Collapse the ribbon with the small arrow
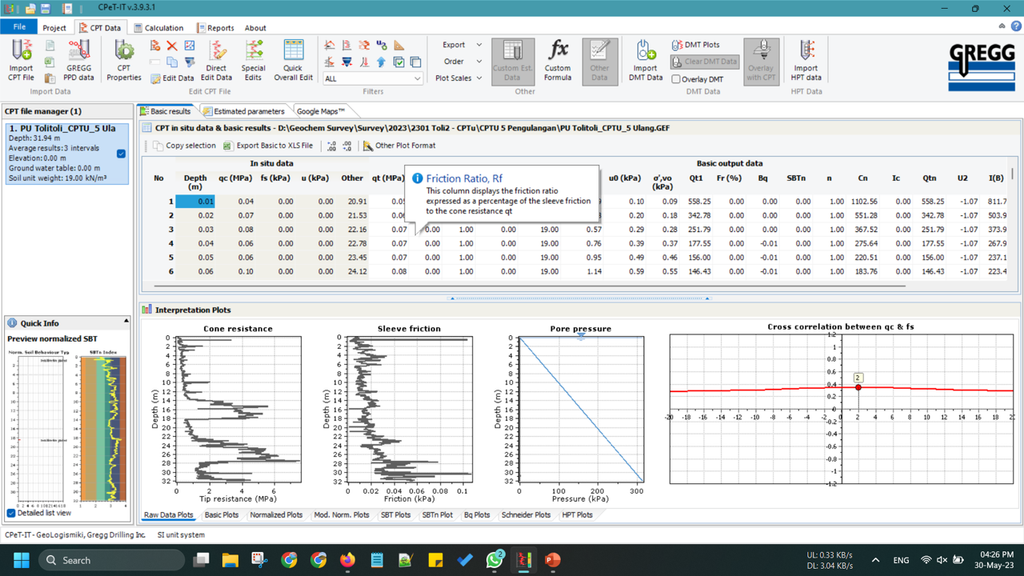The image size is (1024, 576). [1002, 26]
